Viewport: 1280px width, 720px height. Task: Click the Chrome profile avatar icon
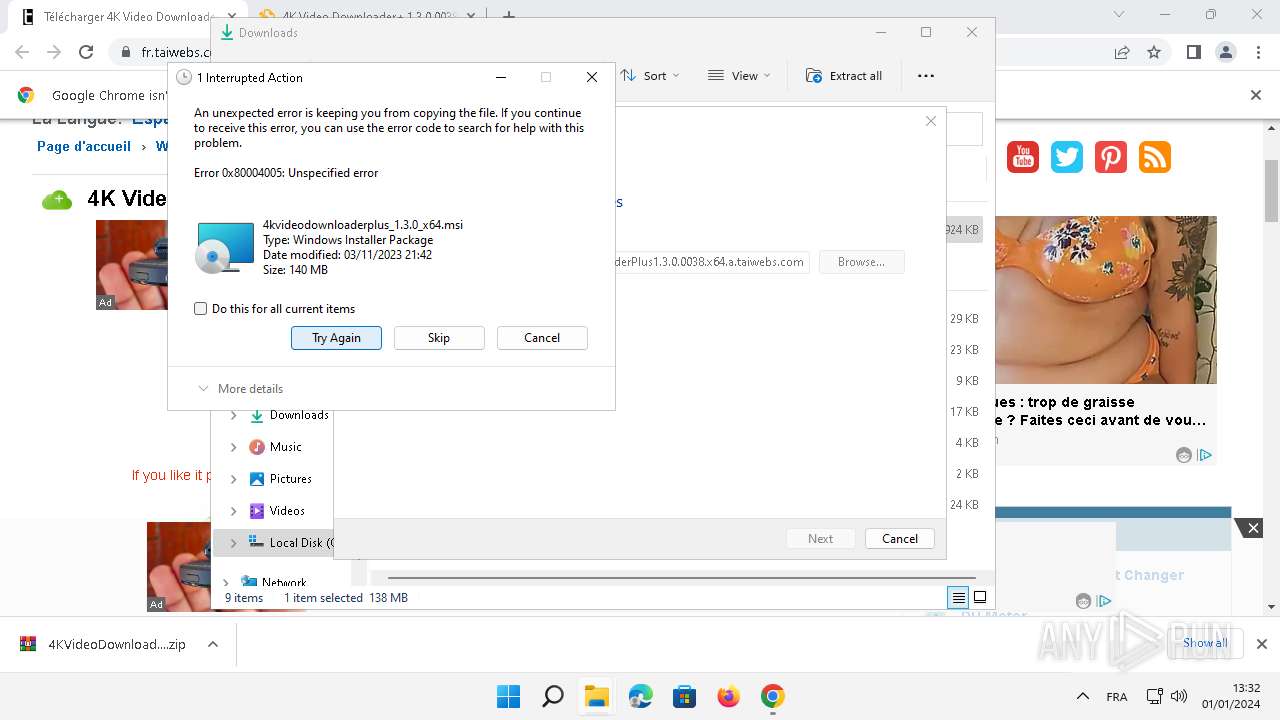[x=1225, y=52]
